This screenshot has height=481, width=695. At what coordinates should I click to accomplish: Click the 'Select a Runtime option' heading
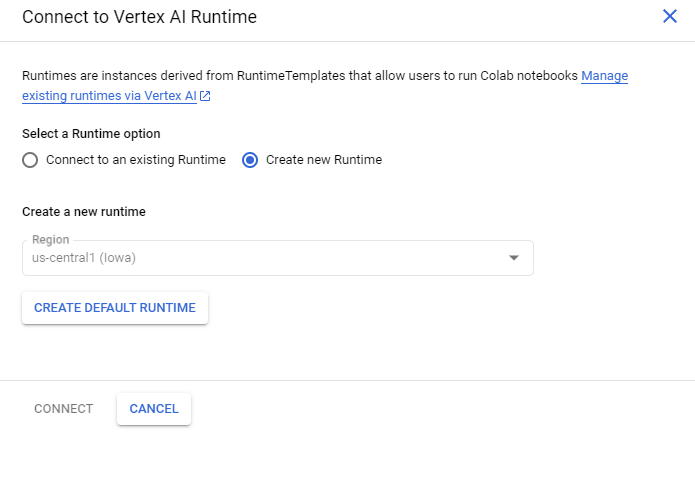point(91,134)
